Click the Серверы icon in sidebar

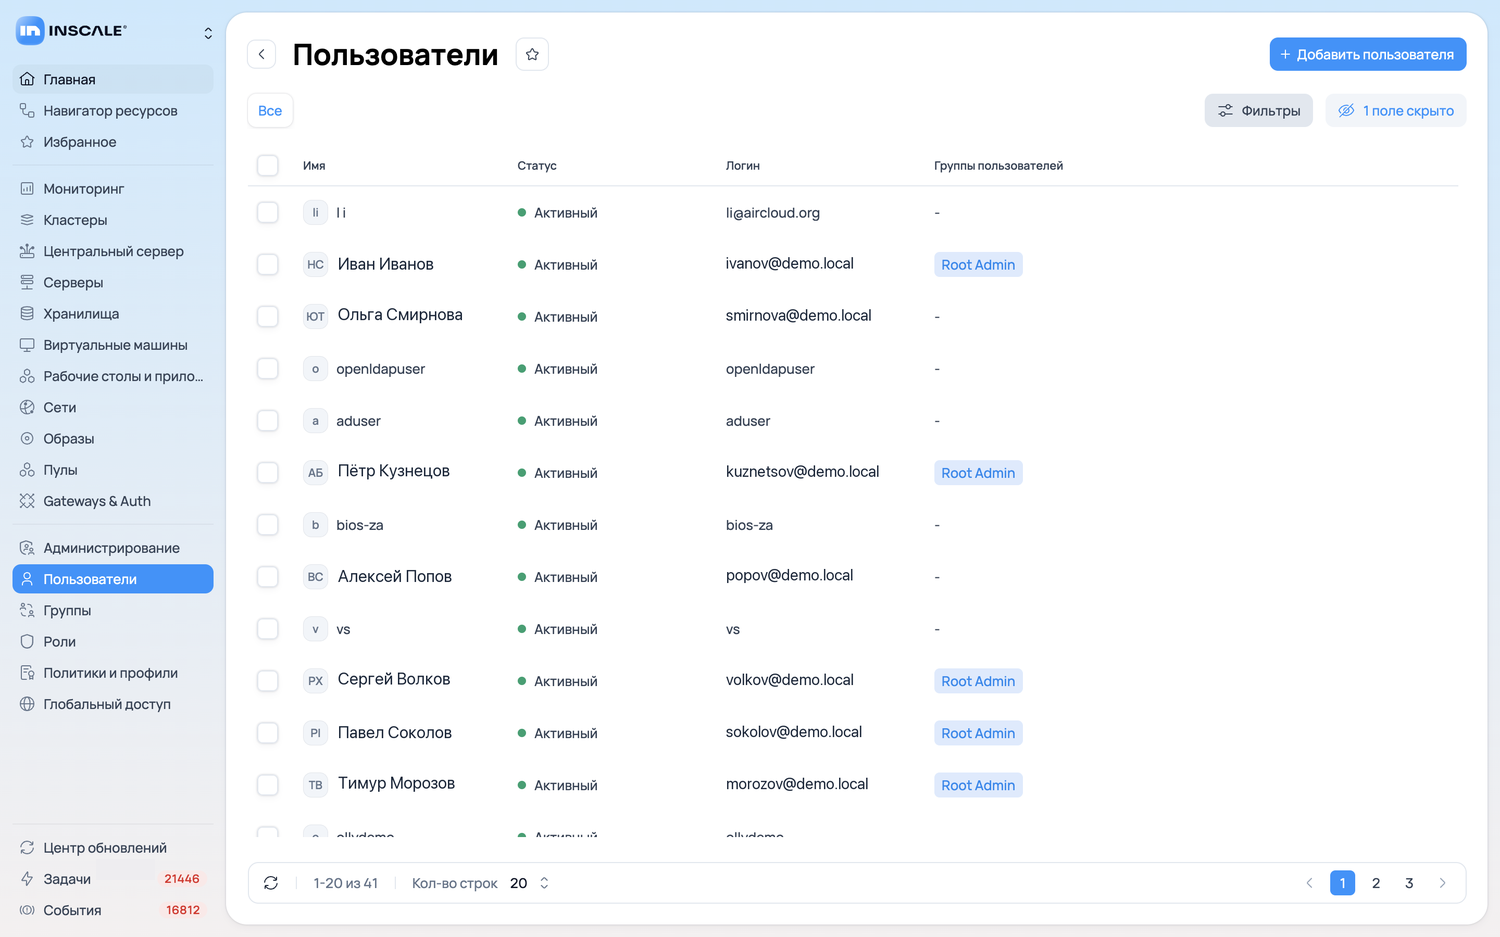pos(27,282)
